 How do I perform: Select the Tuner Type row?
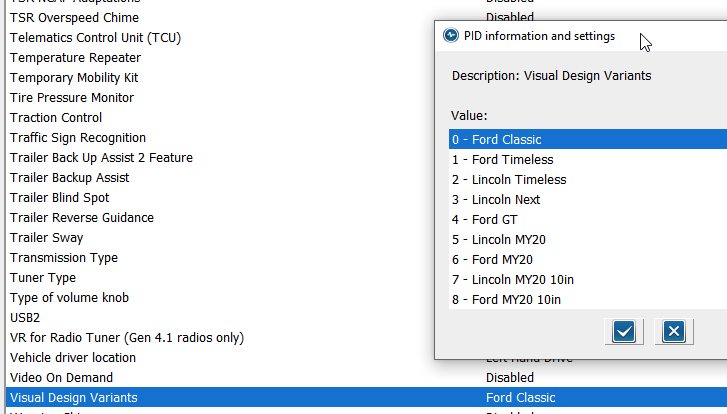pos(220,277)
